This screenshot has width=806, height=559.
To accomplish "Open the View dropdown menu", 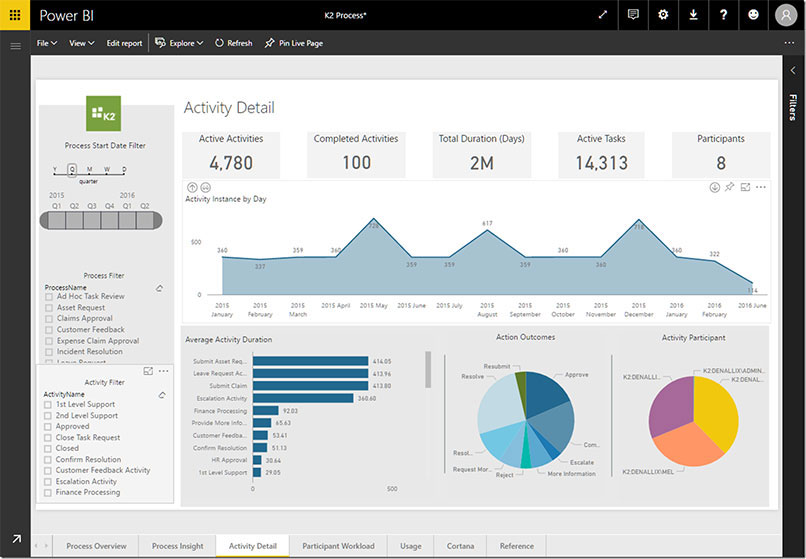I will [82, 43].
